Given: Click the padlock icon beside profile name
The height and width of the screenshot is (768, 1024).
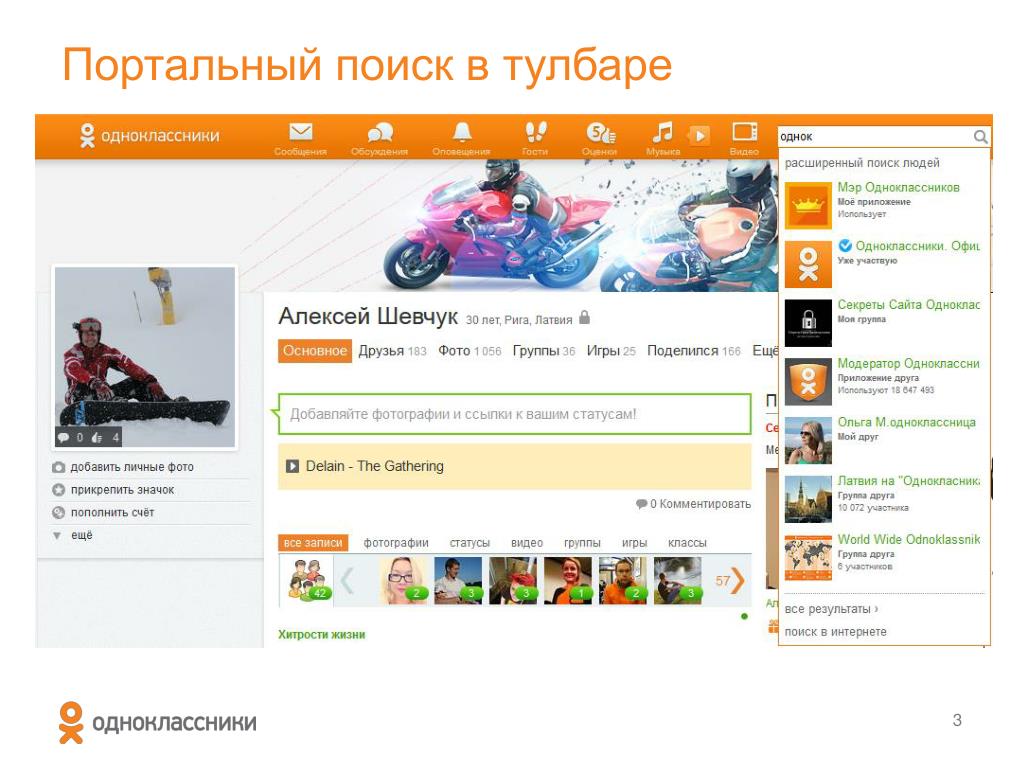Looking at the screenshot, I should point(584,318).
